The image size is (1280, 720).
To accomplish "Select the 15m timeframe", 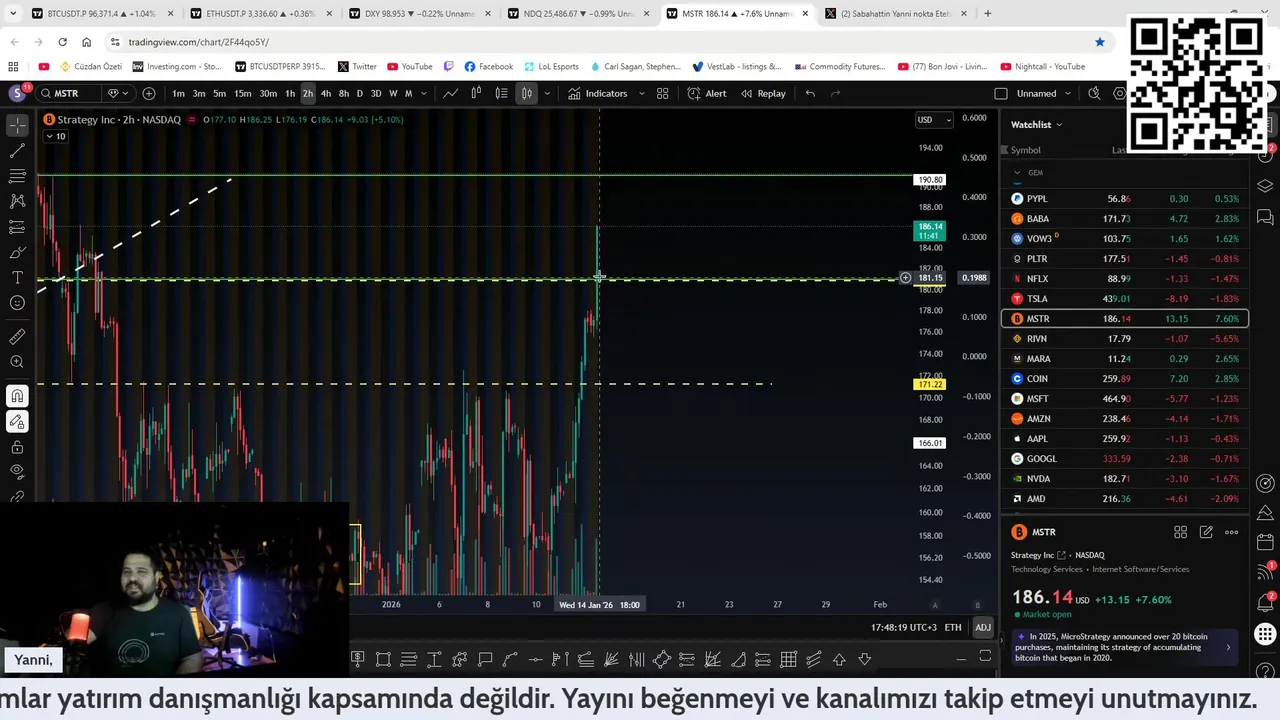I will (x=243, y=93).
